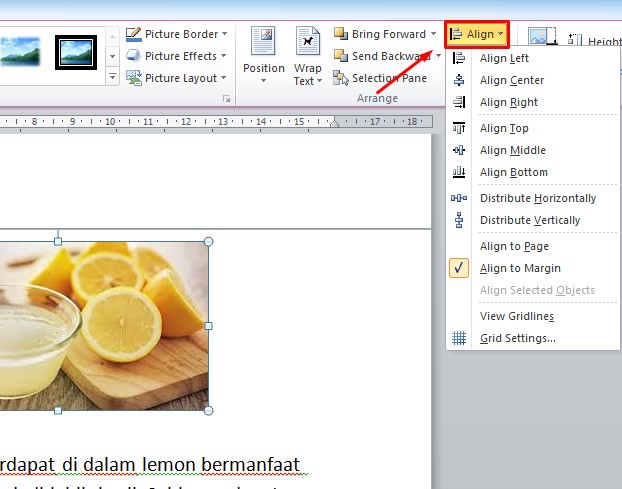Choose View Gridlines in Align menu
The height and width of the screenshot is (489, 622).
tap(517, 316)
